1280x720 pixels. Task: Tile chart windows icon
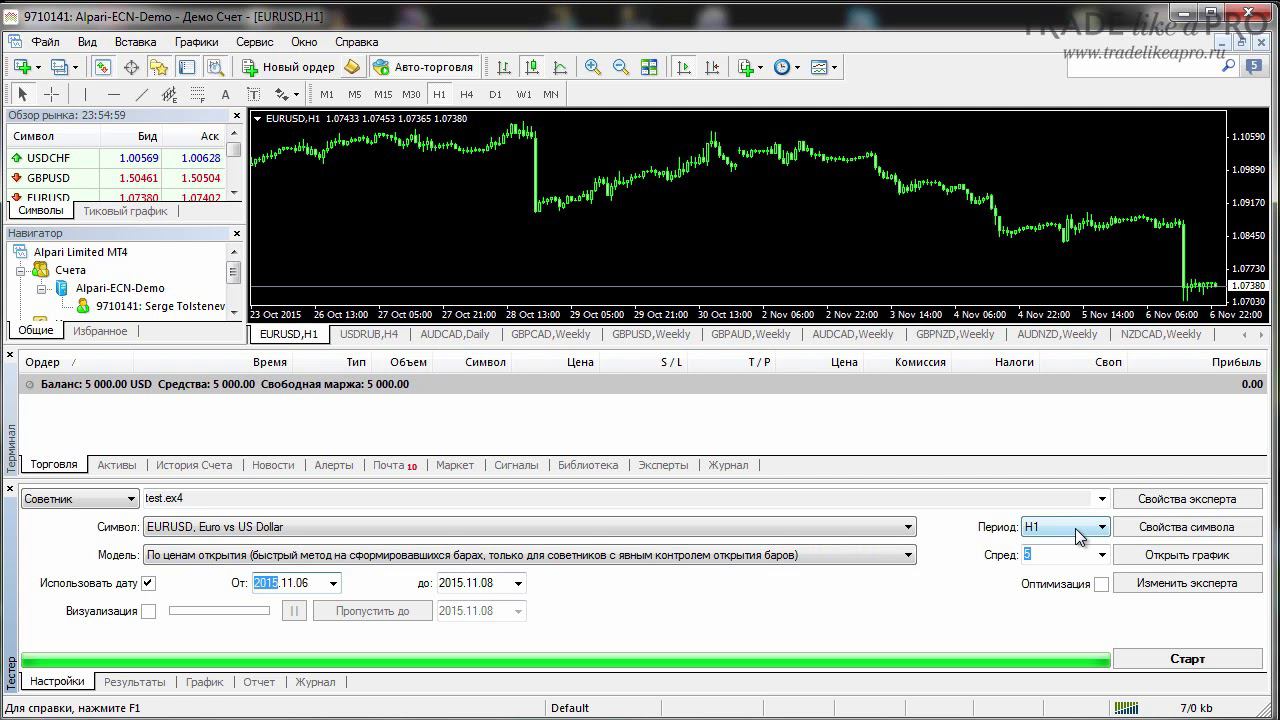(649, 67)
